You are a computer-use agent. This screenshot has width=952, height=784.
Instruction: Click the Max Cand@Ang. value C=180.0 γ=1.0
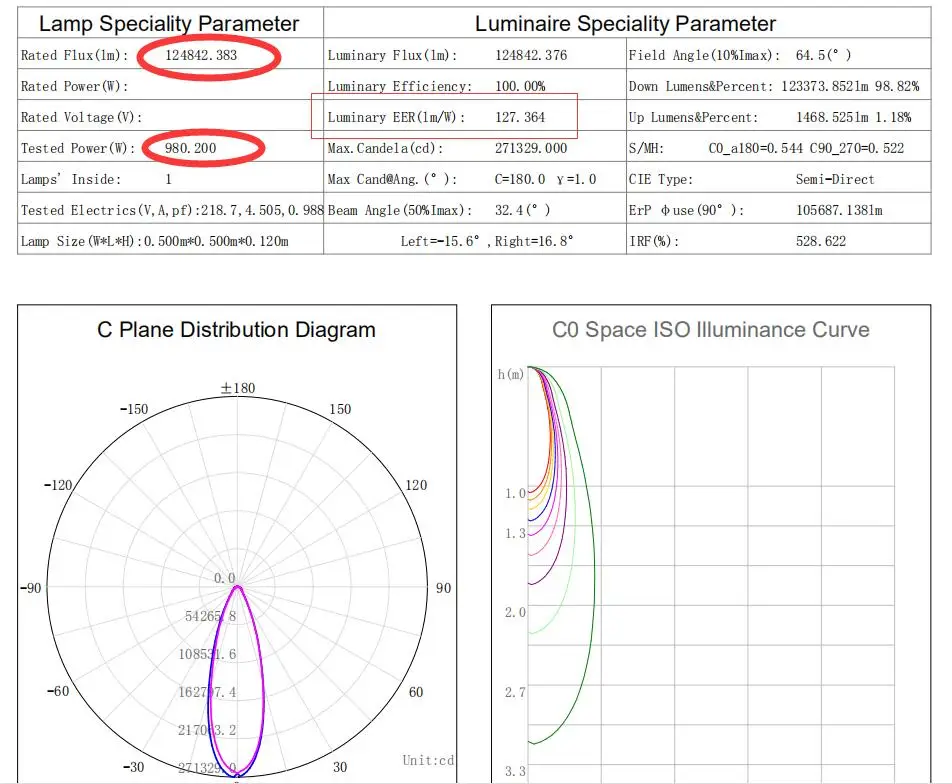545,179
